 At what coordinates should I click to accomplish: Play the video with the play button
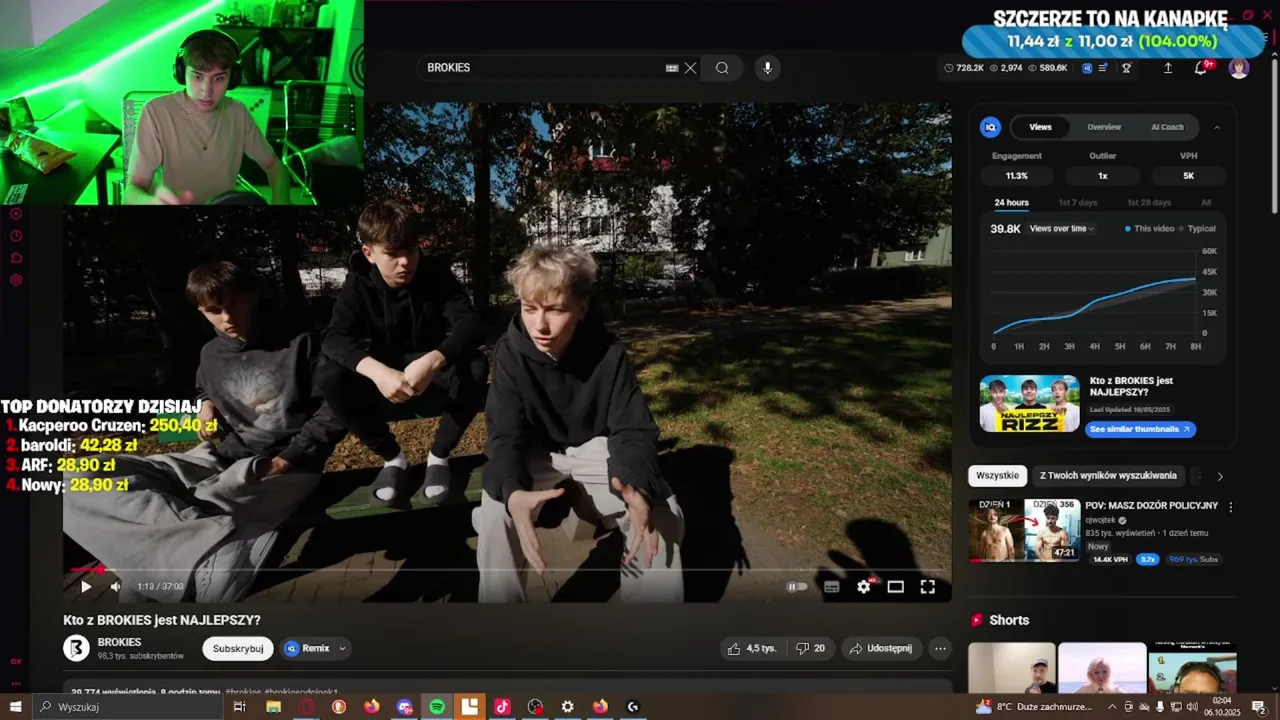tap(86, 587)
